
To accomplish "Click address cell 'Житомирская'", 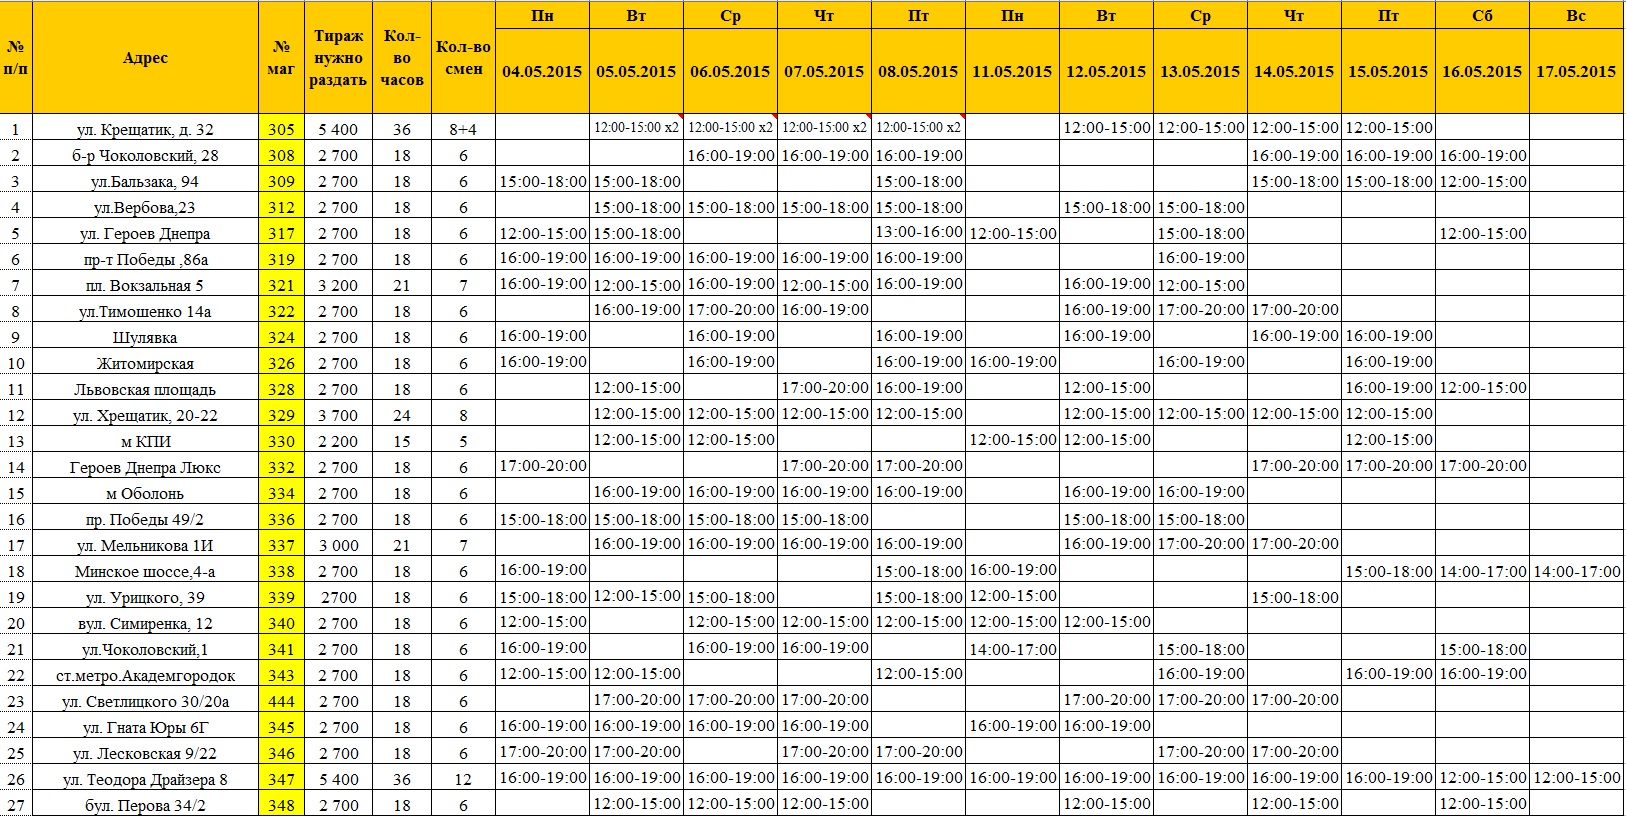I will [x=145, y=363].
